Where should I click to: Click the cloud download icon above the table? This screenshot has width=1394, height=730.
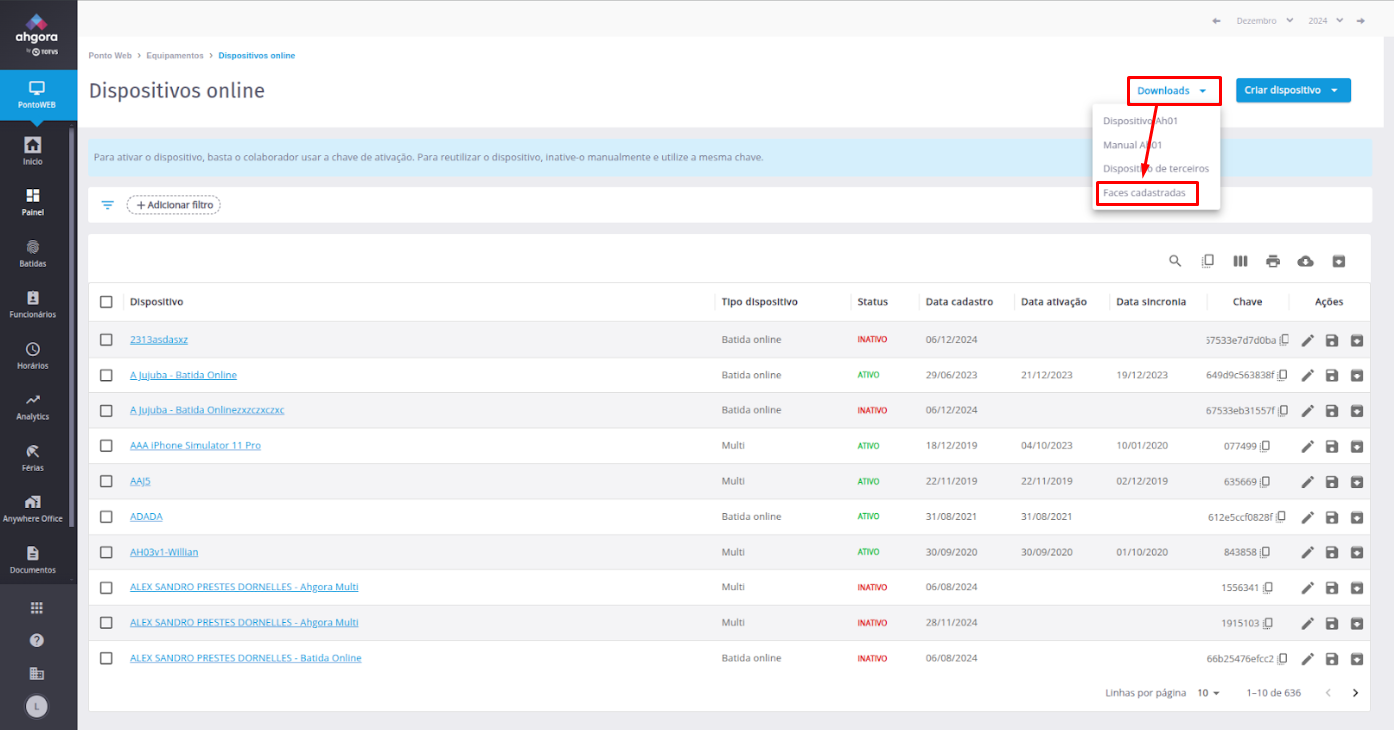coord(1305,261)
